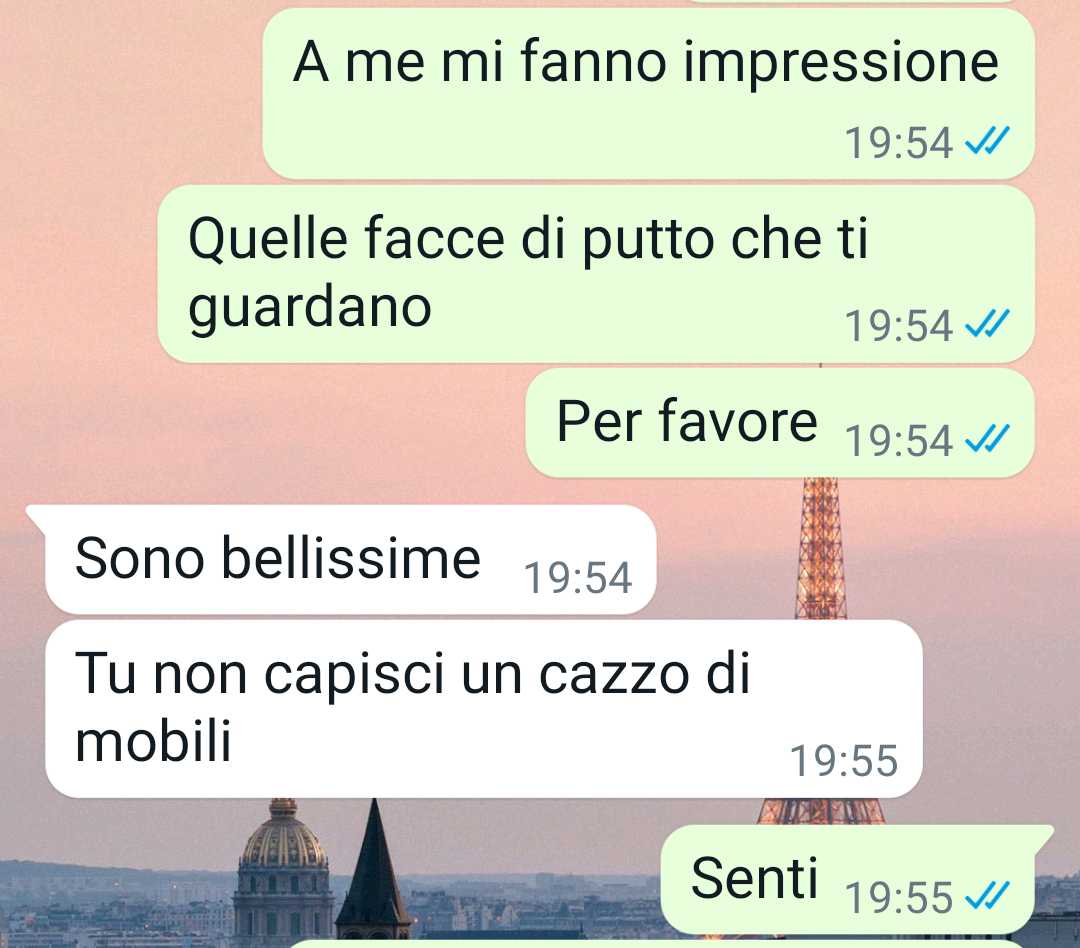
Task: Tap the word 'mobili' in the received message
Action: tap(153, 741)
